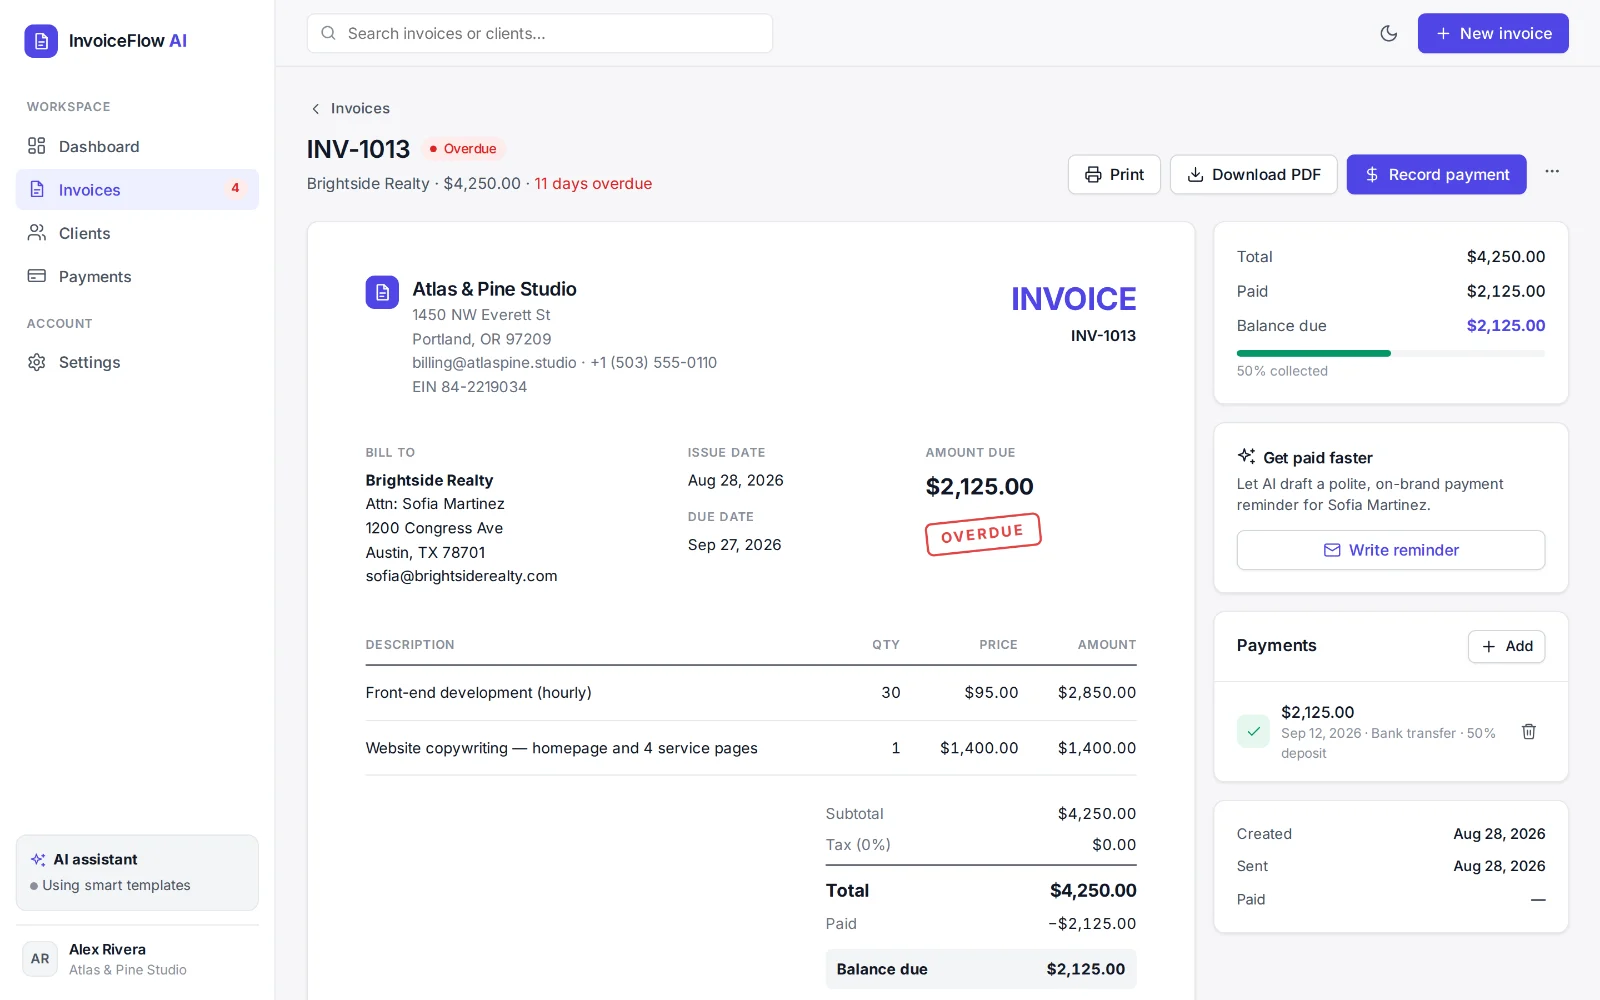Click the Website copywriting line item description
The width and height of the screenshot is (1600, 1000).
(562, 748)
